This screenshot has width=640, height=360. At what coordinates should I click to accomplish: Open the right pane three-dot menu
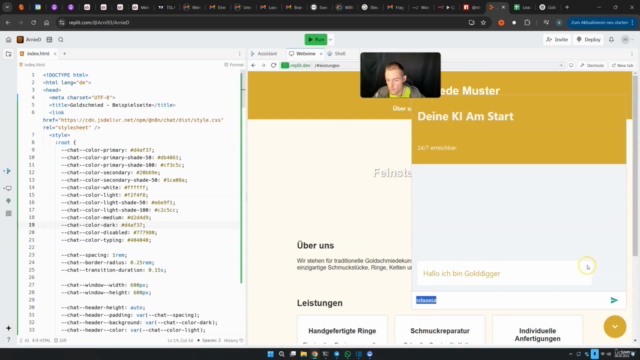tap(632, 53)
